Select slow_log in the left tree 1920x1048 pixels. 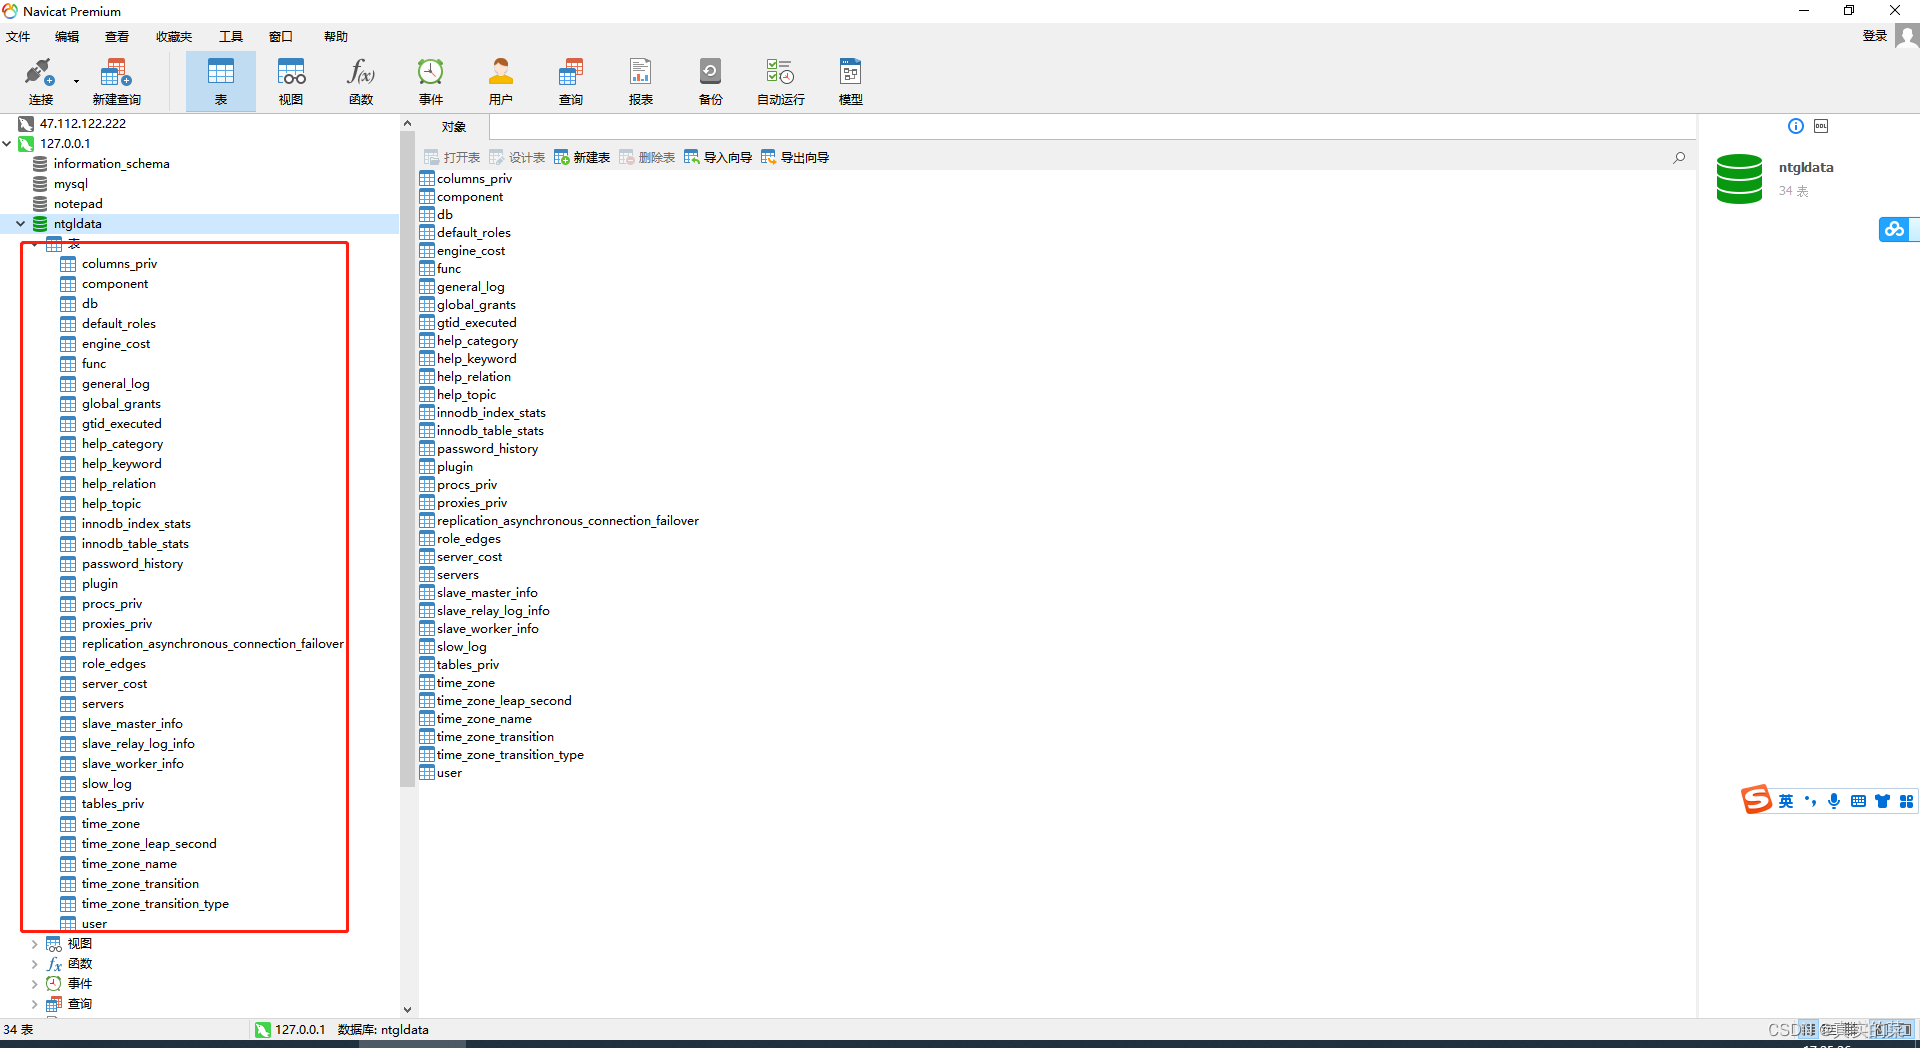(106, 784)
